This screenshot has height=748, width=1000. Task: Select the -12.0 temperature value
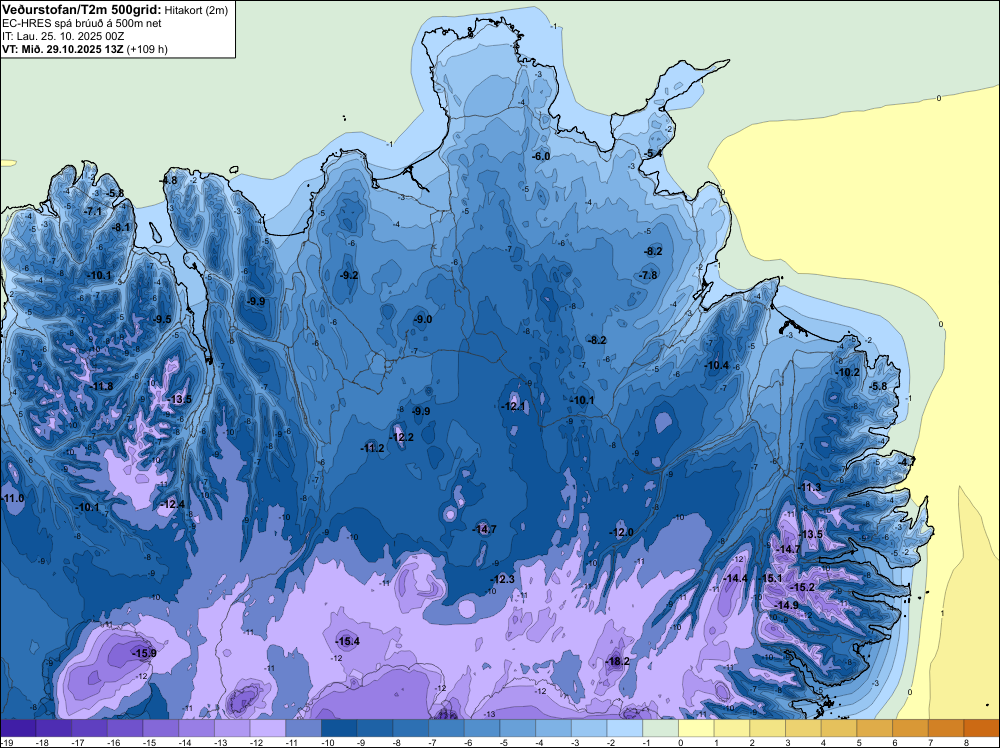coord(621,532)
